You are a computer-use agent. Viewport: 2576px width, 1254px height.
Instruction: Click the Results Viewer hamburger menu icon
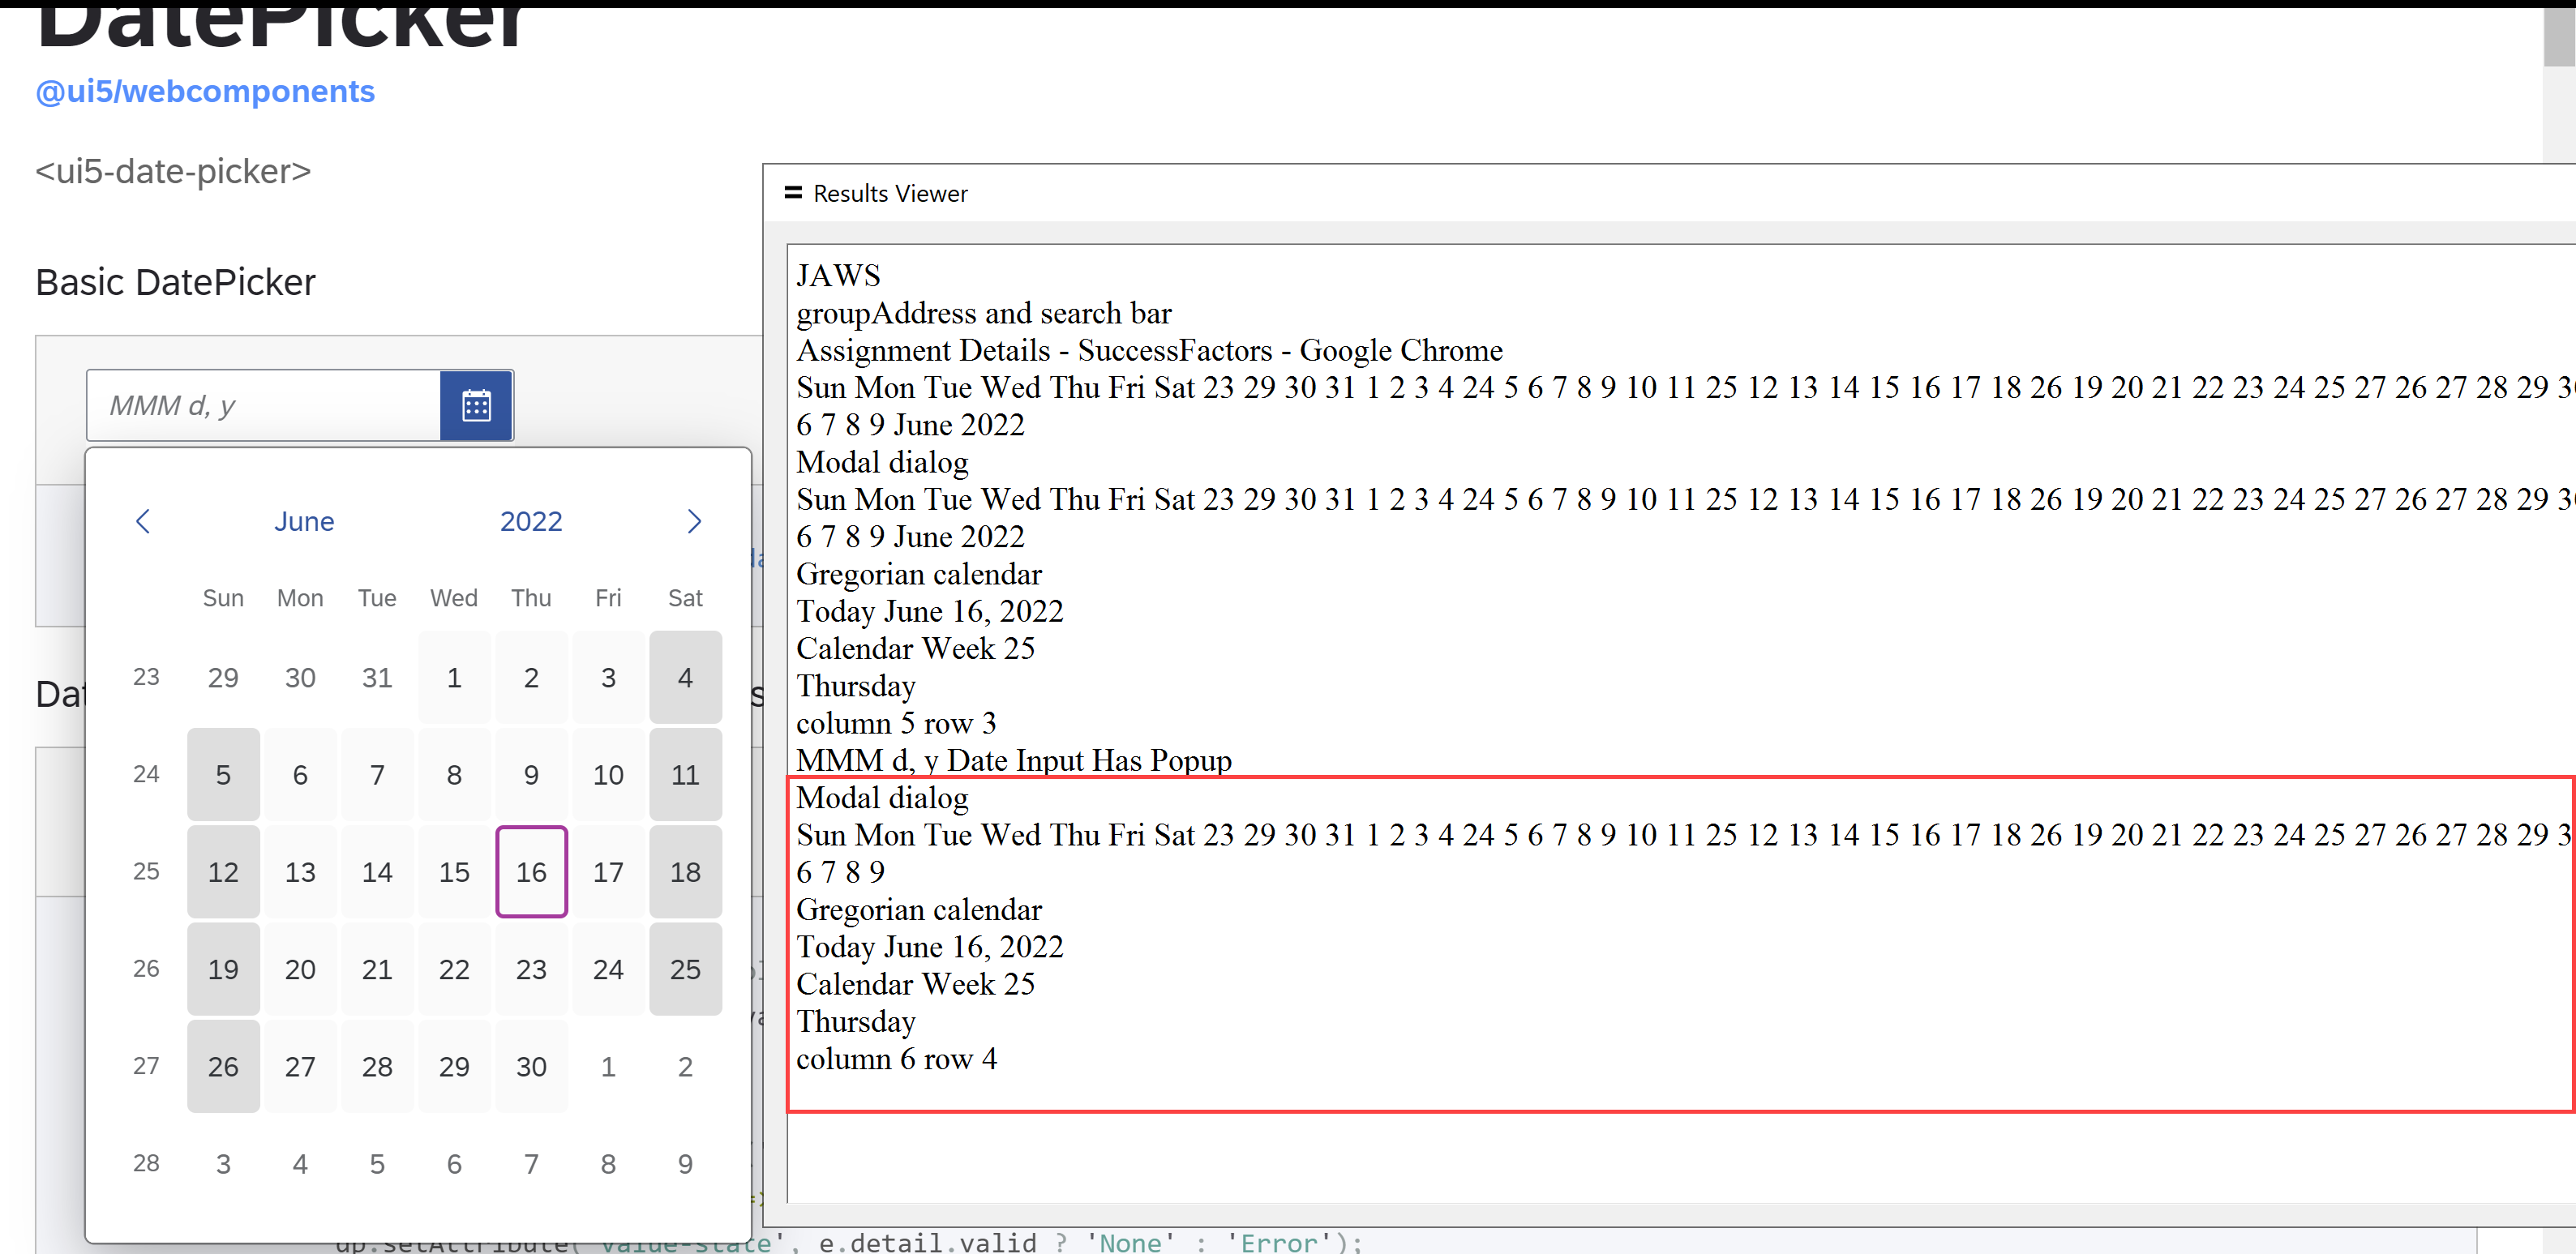pyautogui.click(x=791, y=192)
